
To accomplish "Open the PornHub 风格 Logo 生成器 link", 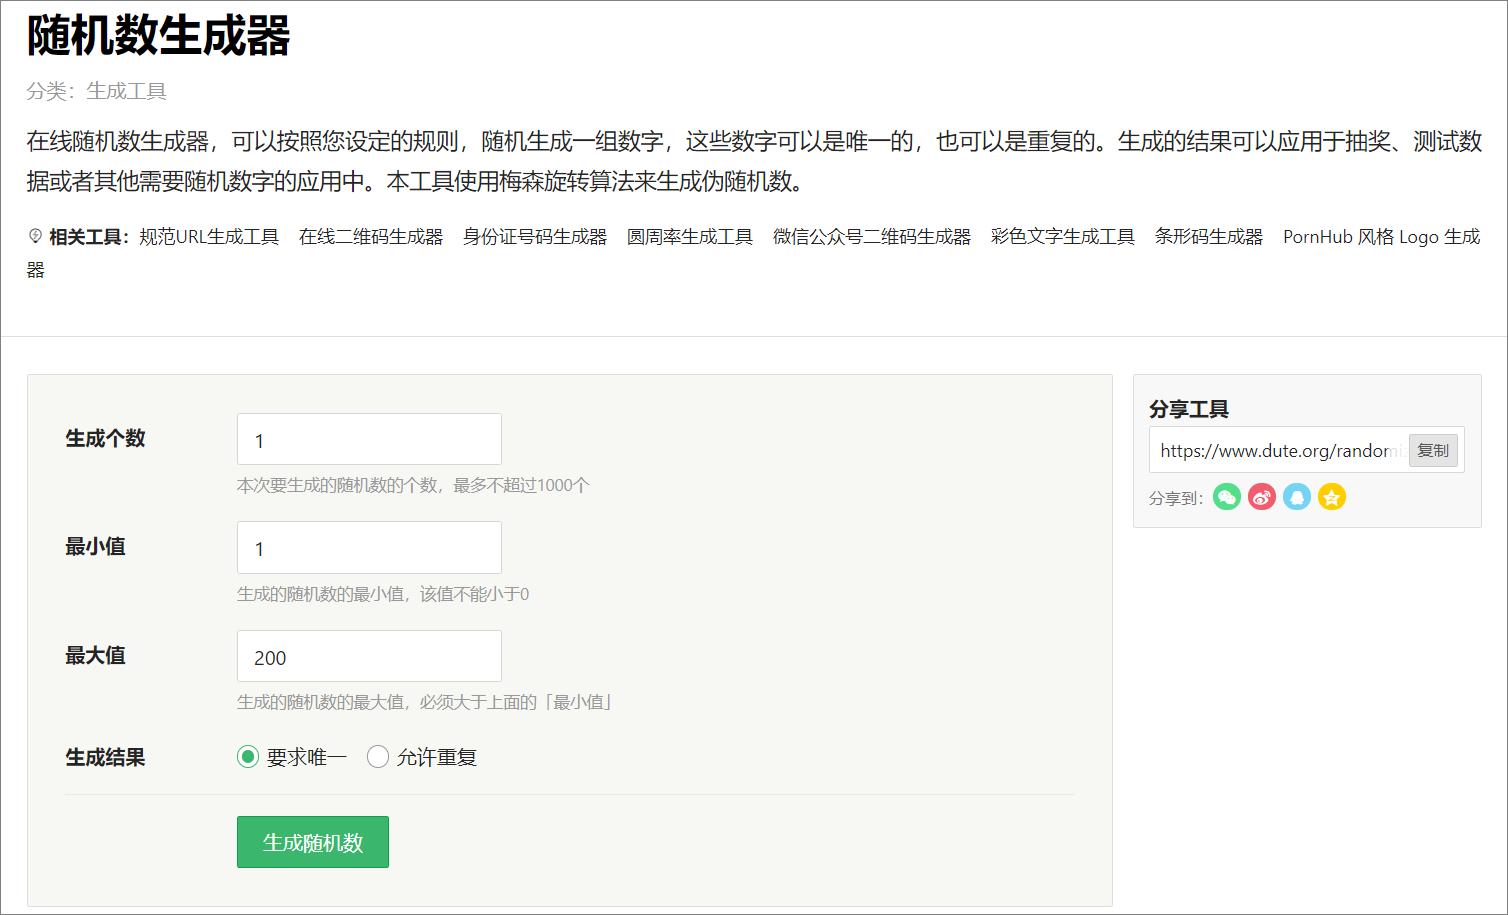I will coord(1381,237).
